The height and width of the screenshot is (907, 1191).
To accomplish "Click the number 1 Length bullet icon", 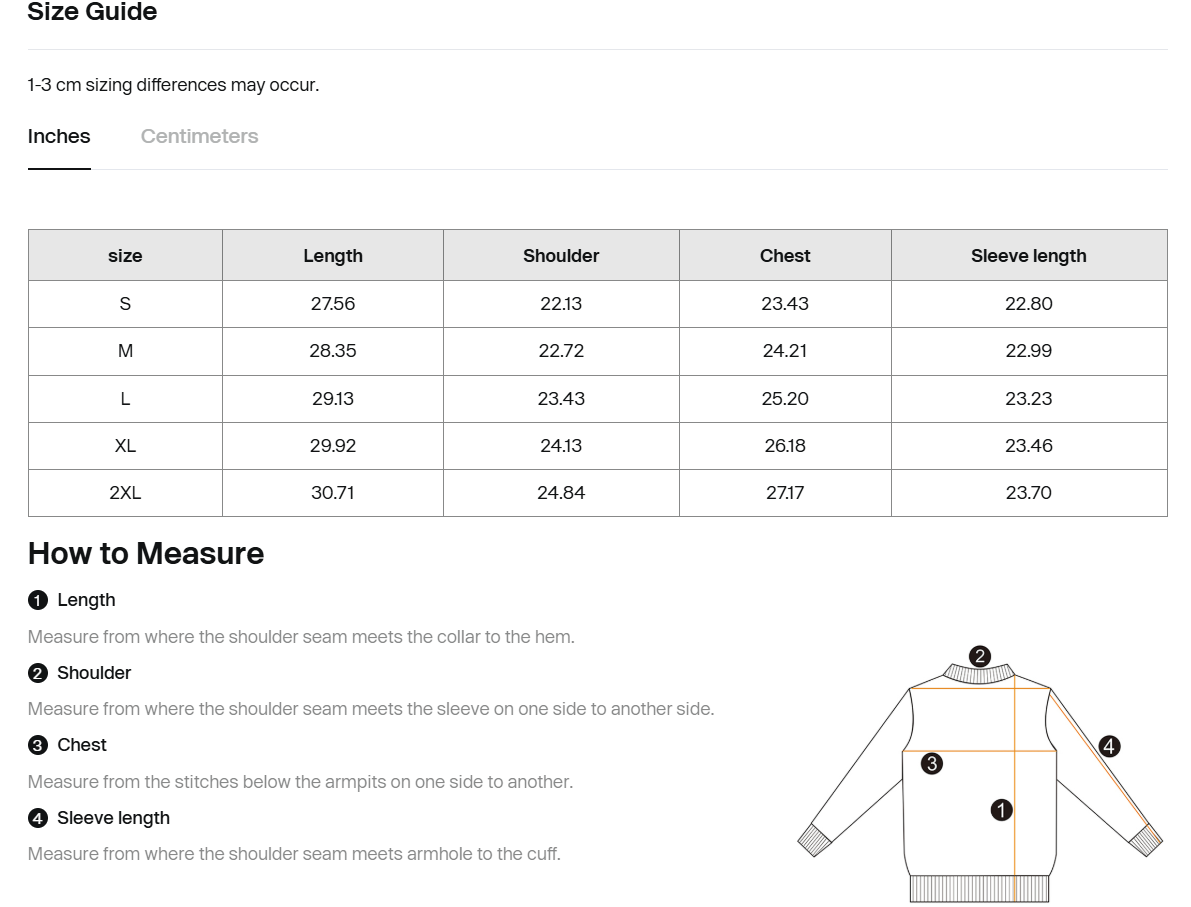I will (38, 600).
